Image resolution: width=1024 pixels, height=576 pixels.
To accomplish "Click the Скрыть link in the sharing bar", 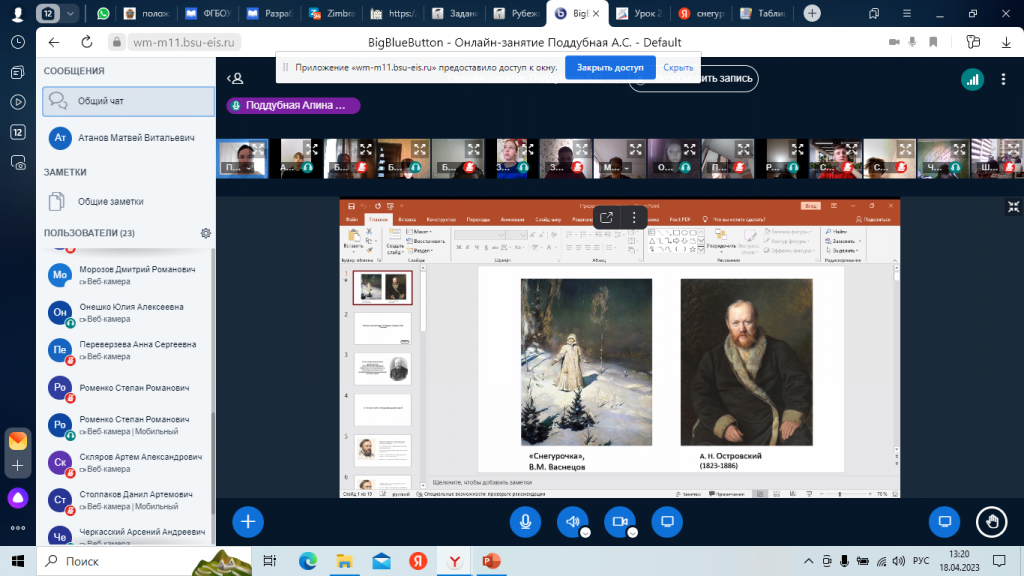I will click(678, 67).
